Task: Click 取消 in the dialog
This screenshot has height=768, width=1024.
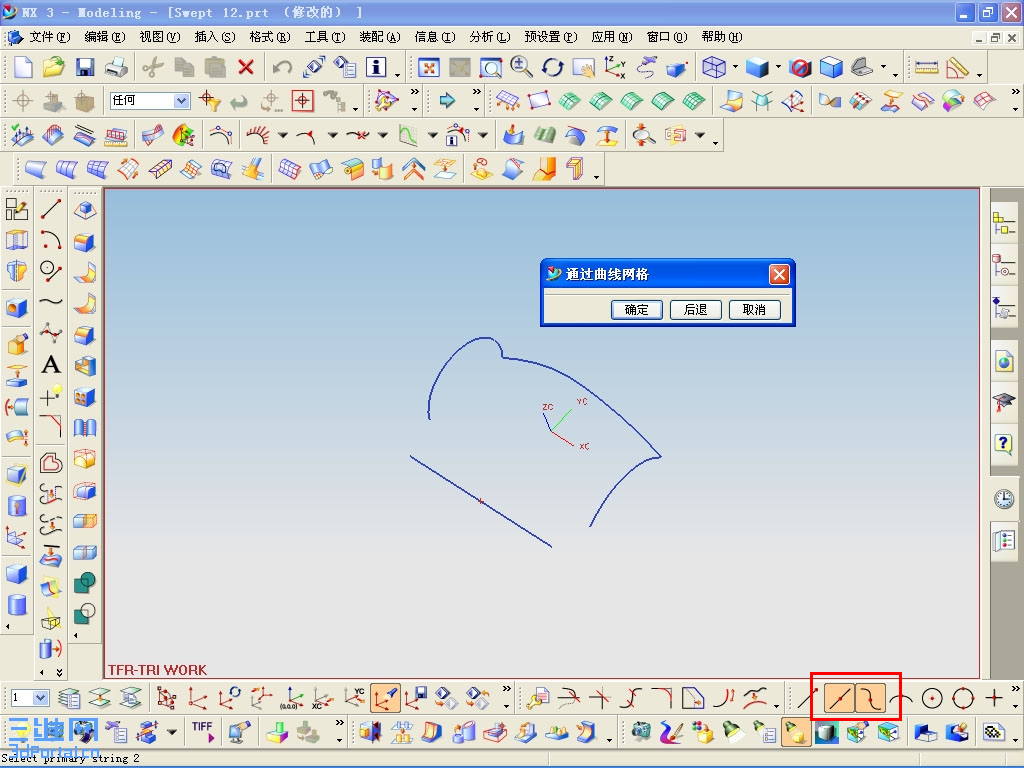Action: [754, 310]
